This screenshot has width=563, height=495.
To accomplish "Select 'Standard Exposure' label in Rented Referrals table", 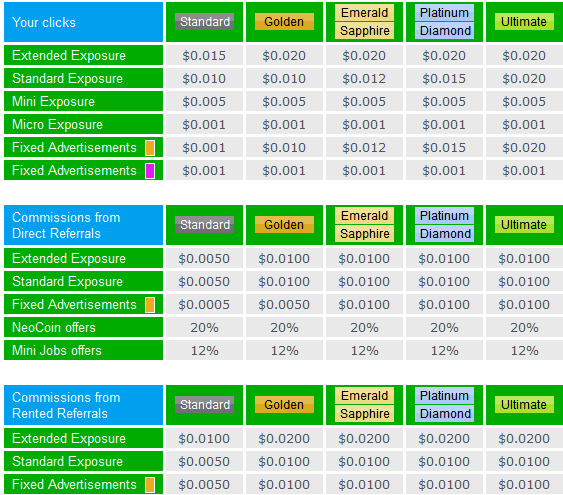I will click(x=68, y=462).
